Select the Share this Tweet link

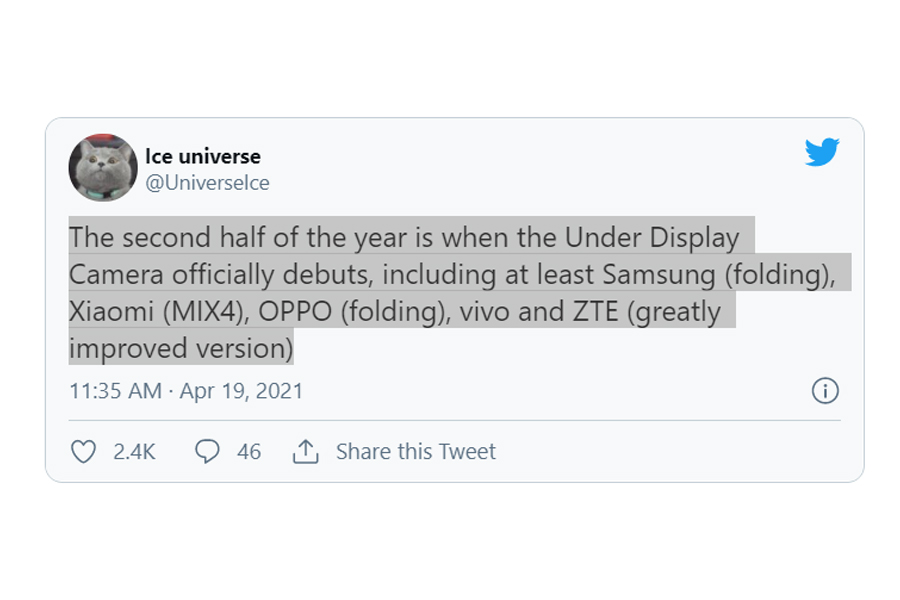tap(416, 452)
